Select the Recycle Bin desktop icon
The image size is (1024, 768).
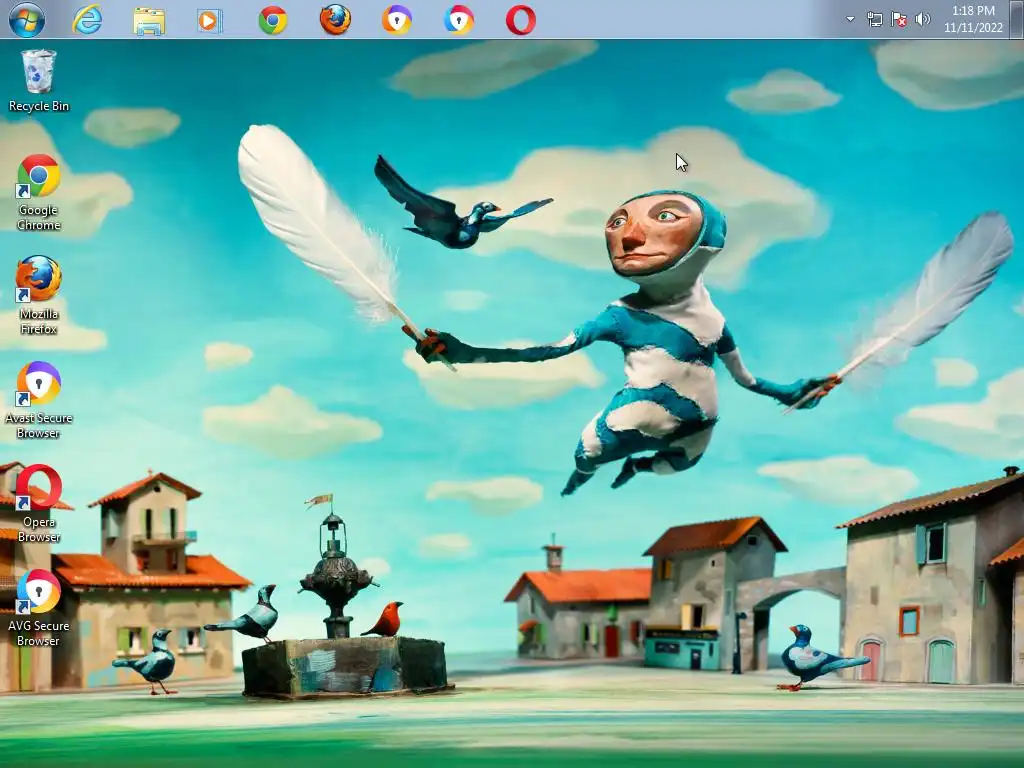39,82
